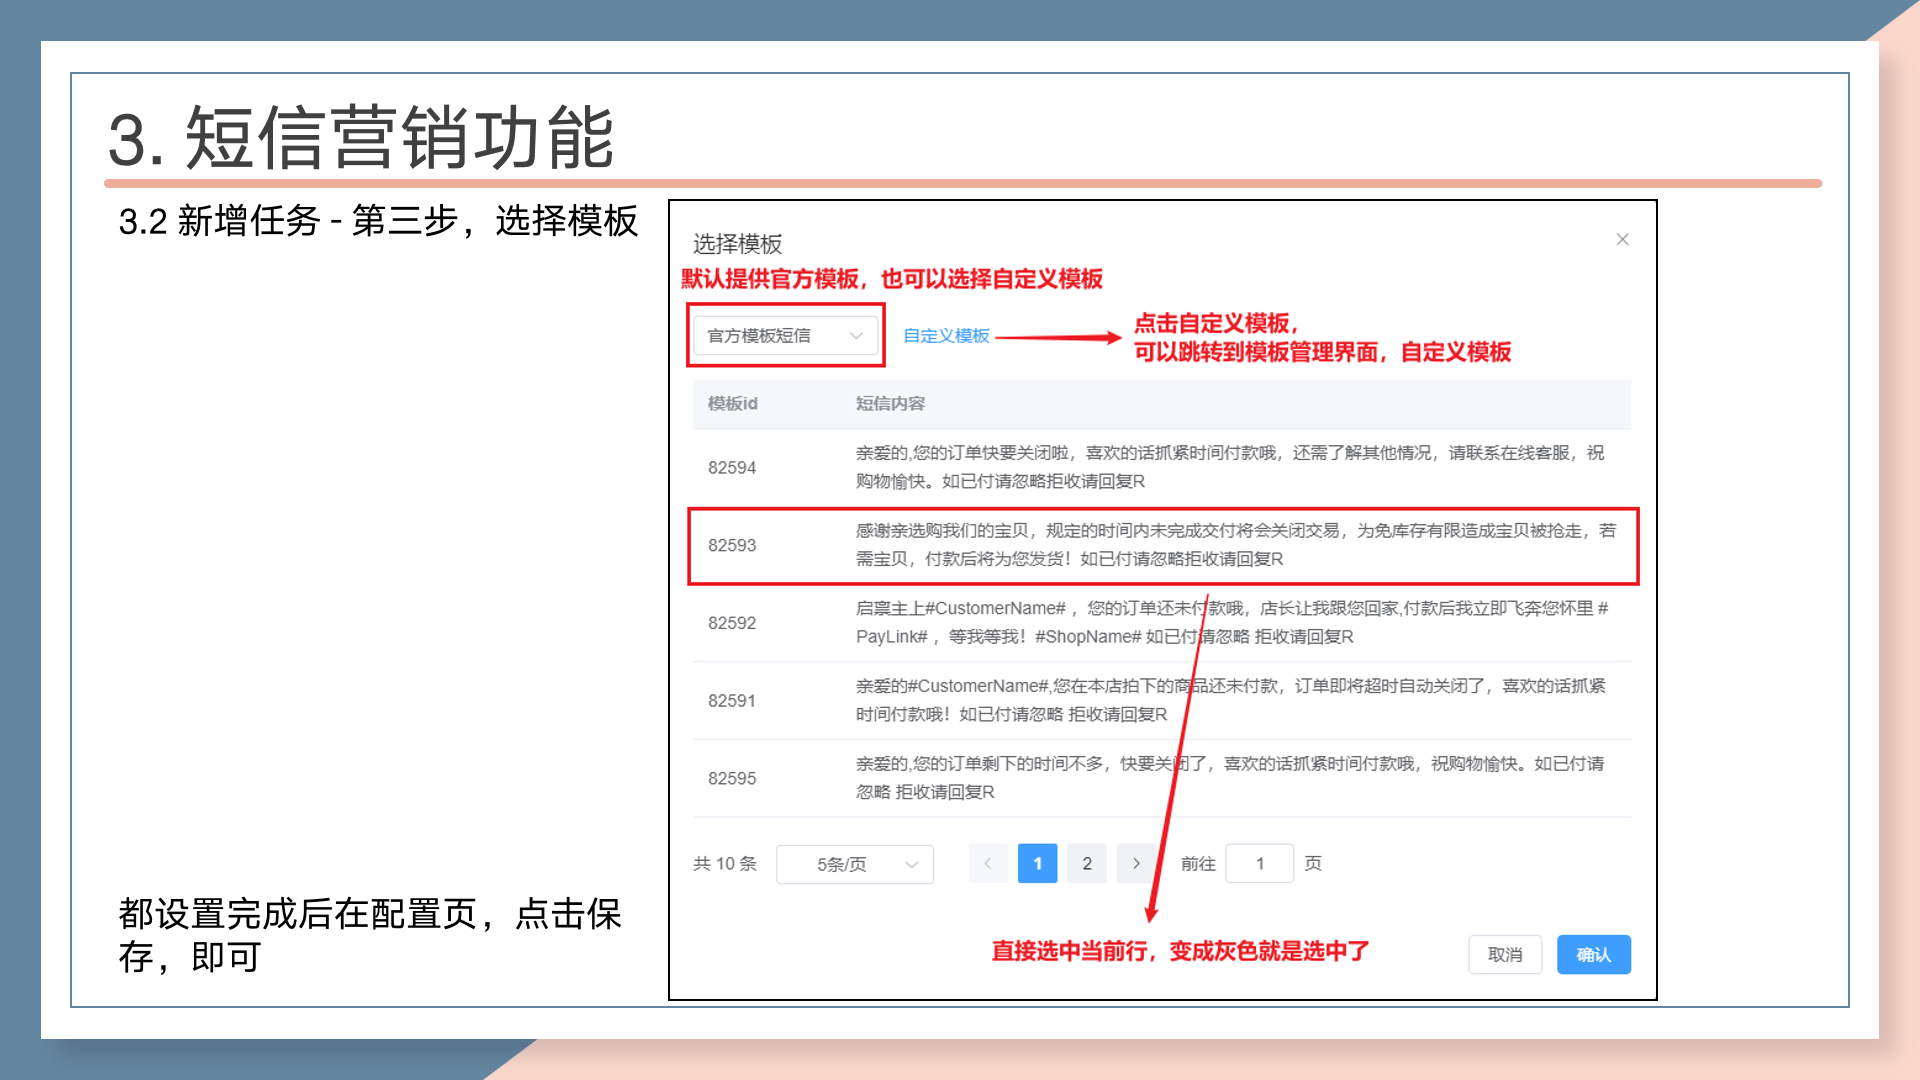This screenshot has width=1920, height=1080.
Task: Click the 短信内容 column header
Action: coord(890,403)
